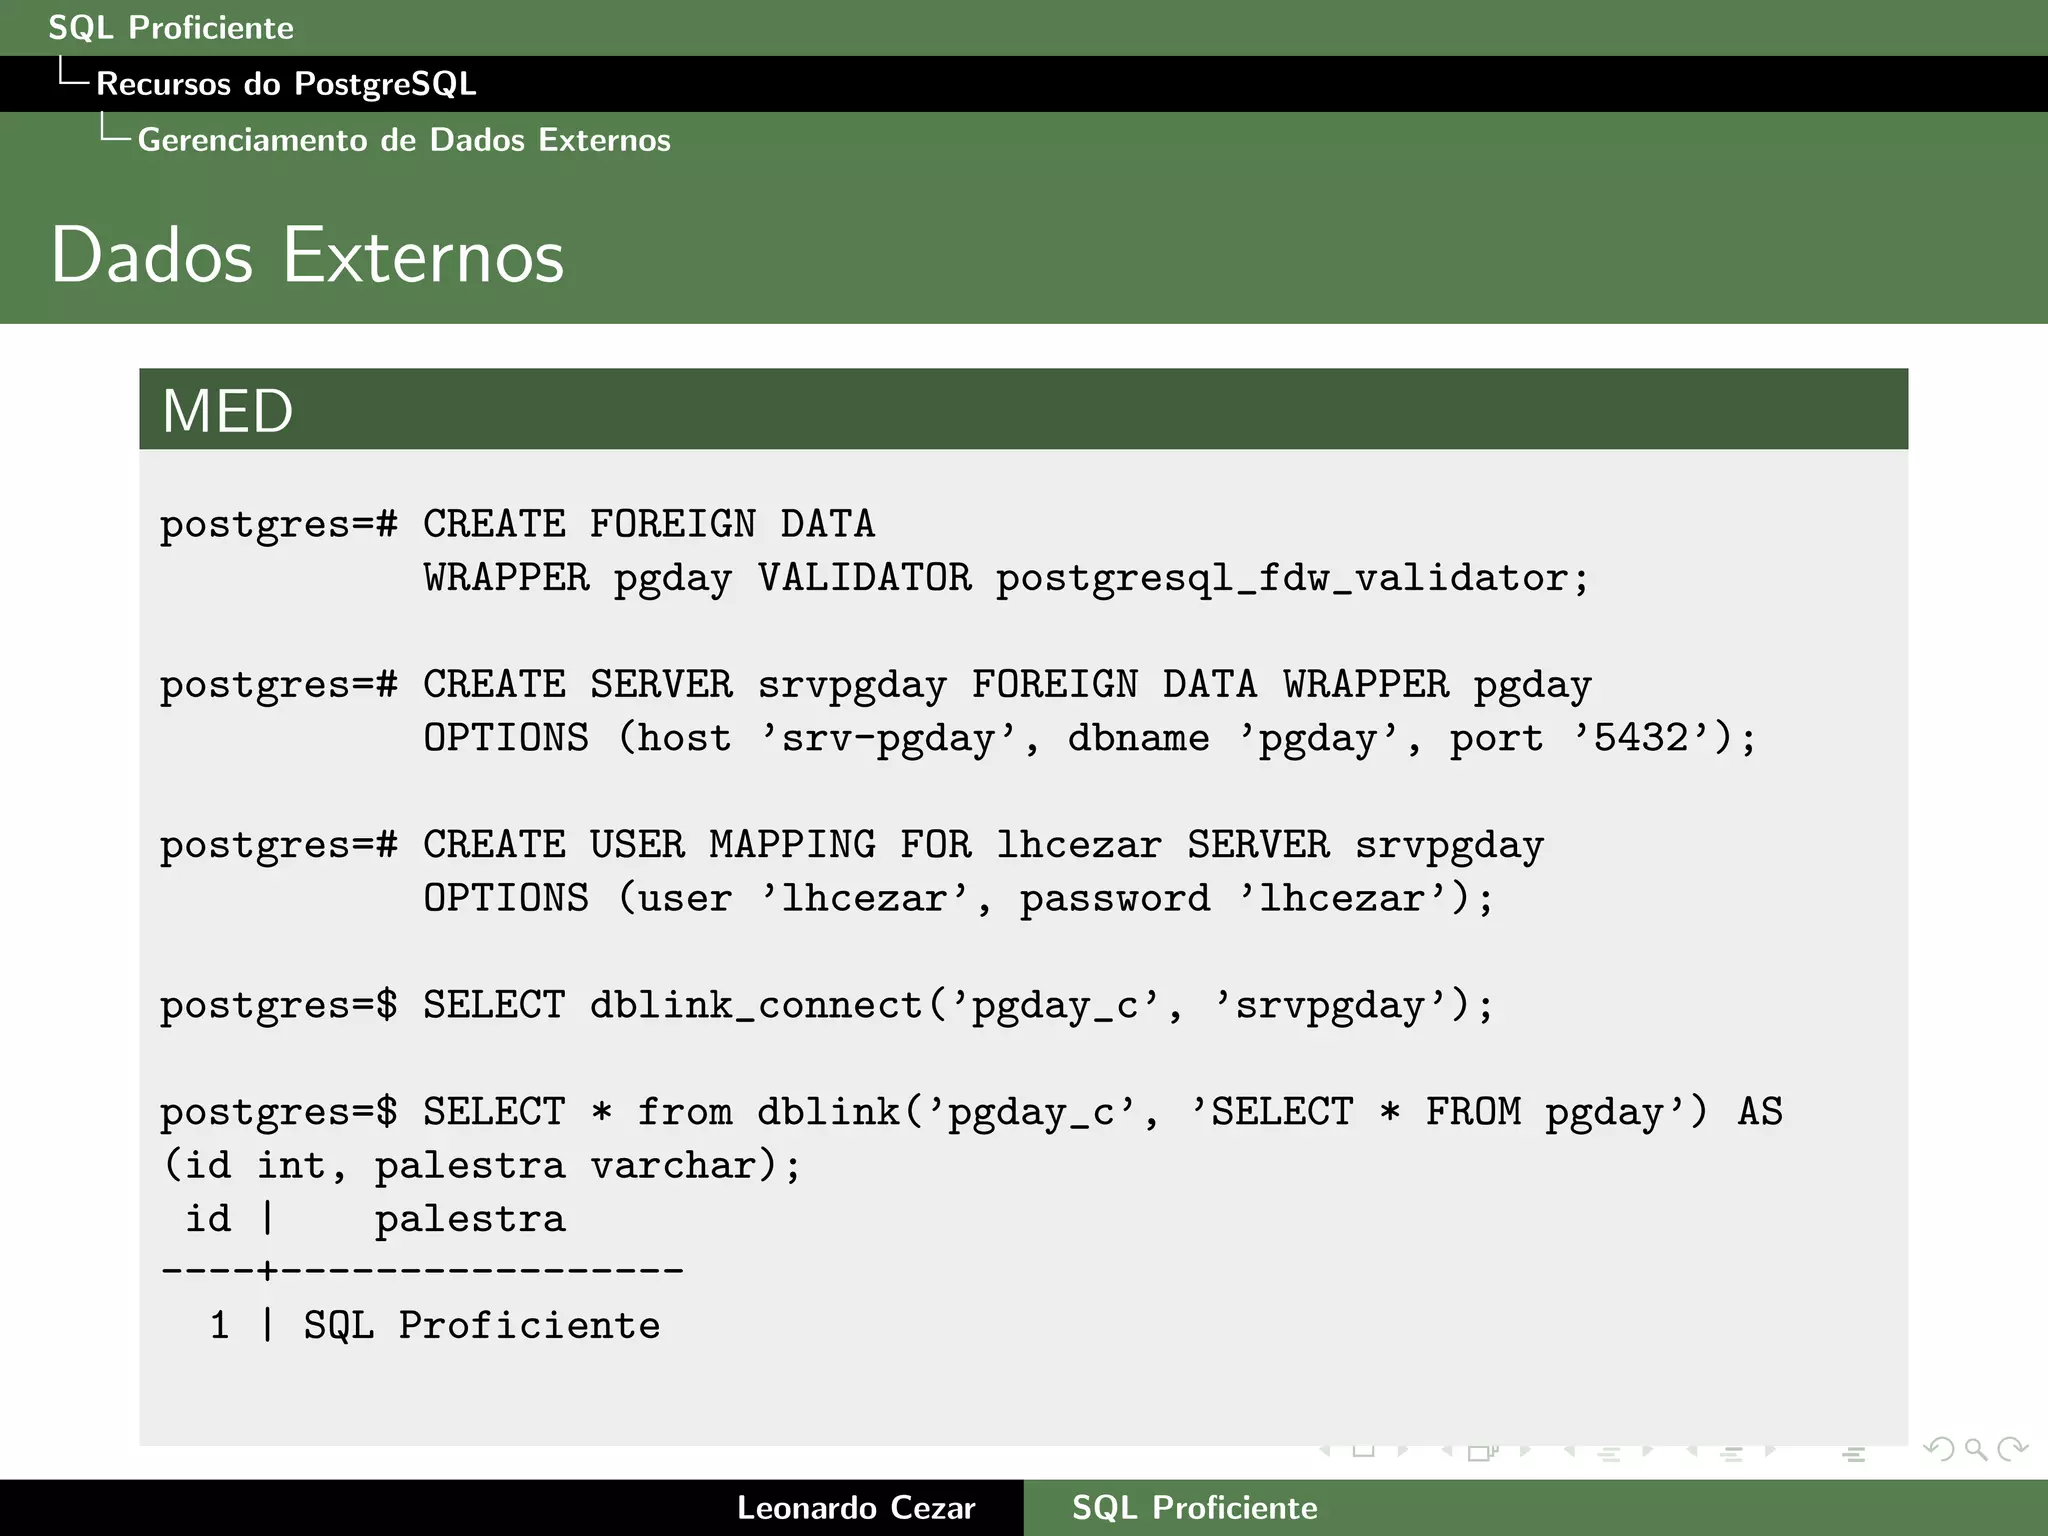Click the previous subsection left arrow

click(1569, 1451)
